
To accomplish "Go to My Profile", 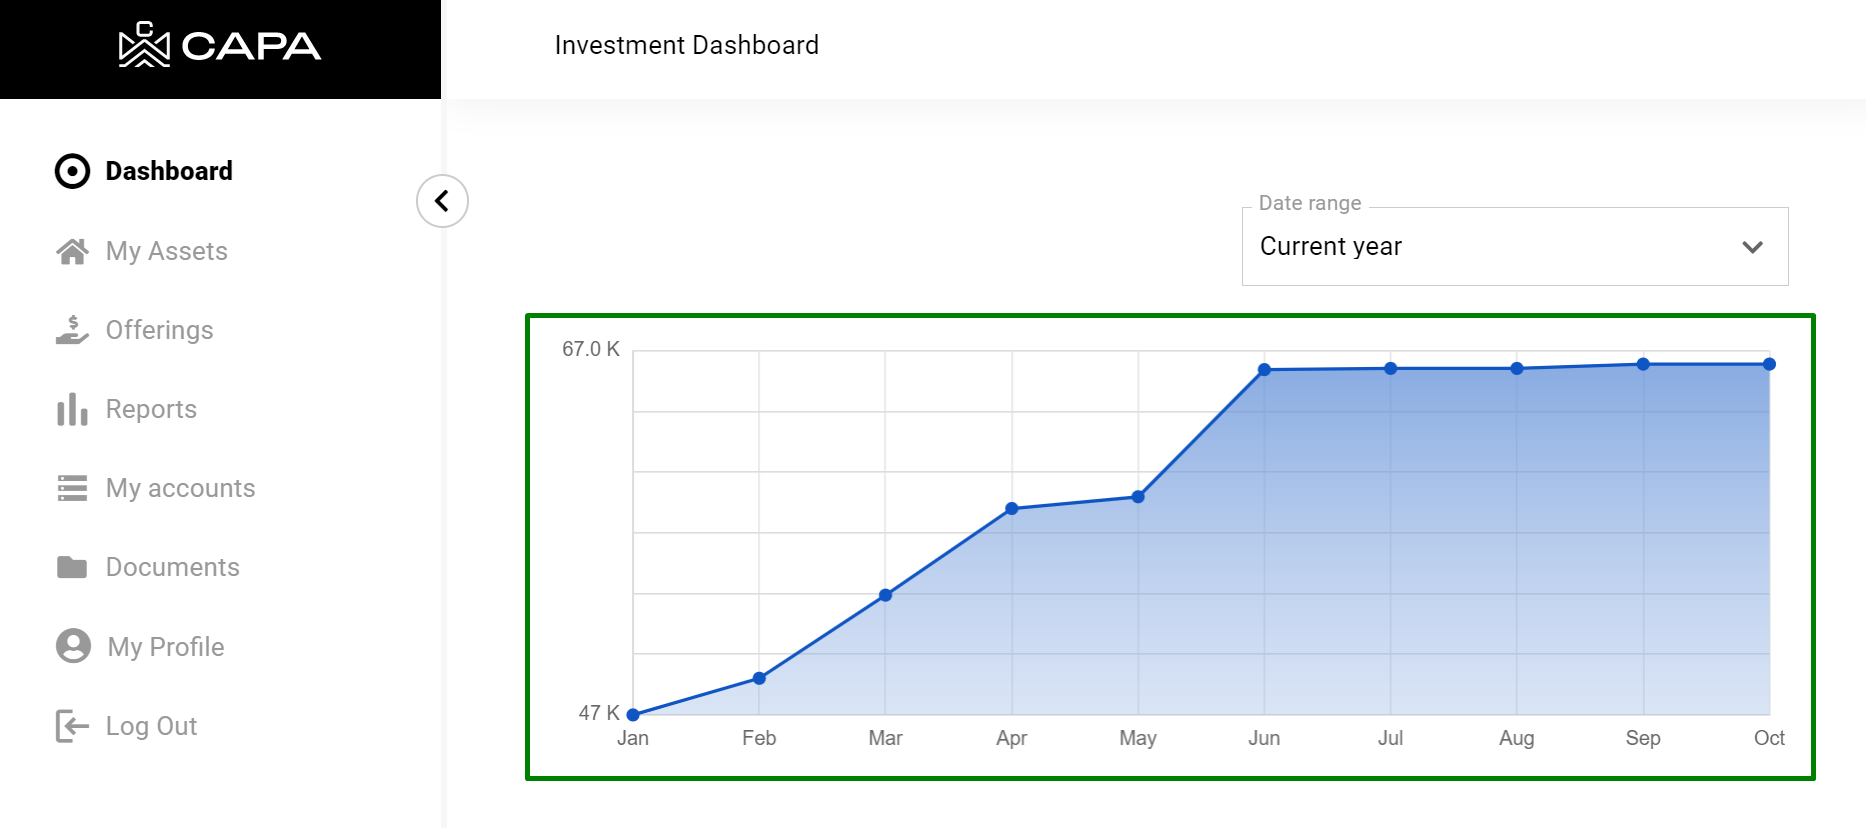I will (166, 646).
